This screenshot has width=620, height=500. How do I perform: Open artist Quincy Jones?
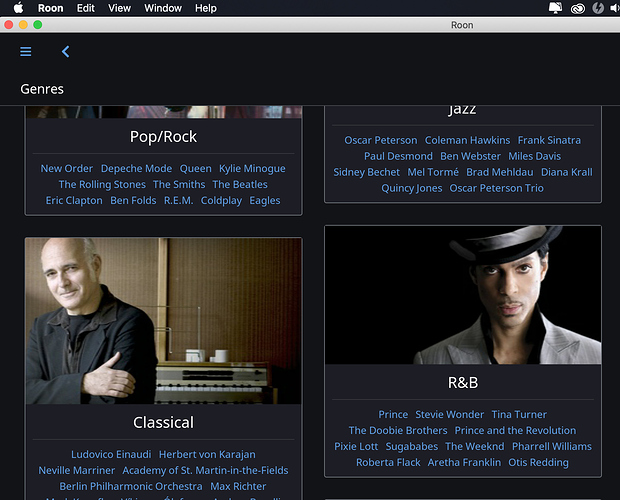coord(412,188)
